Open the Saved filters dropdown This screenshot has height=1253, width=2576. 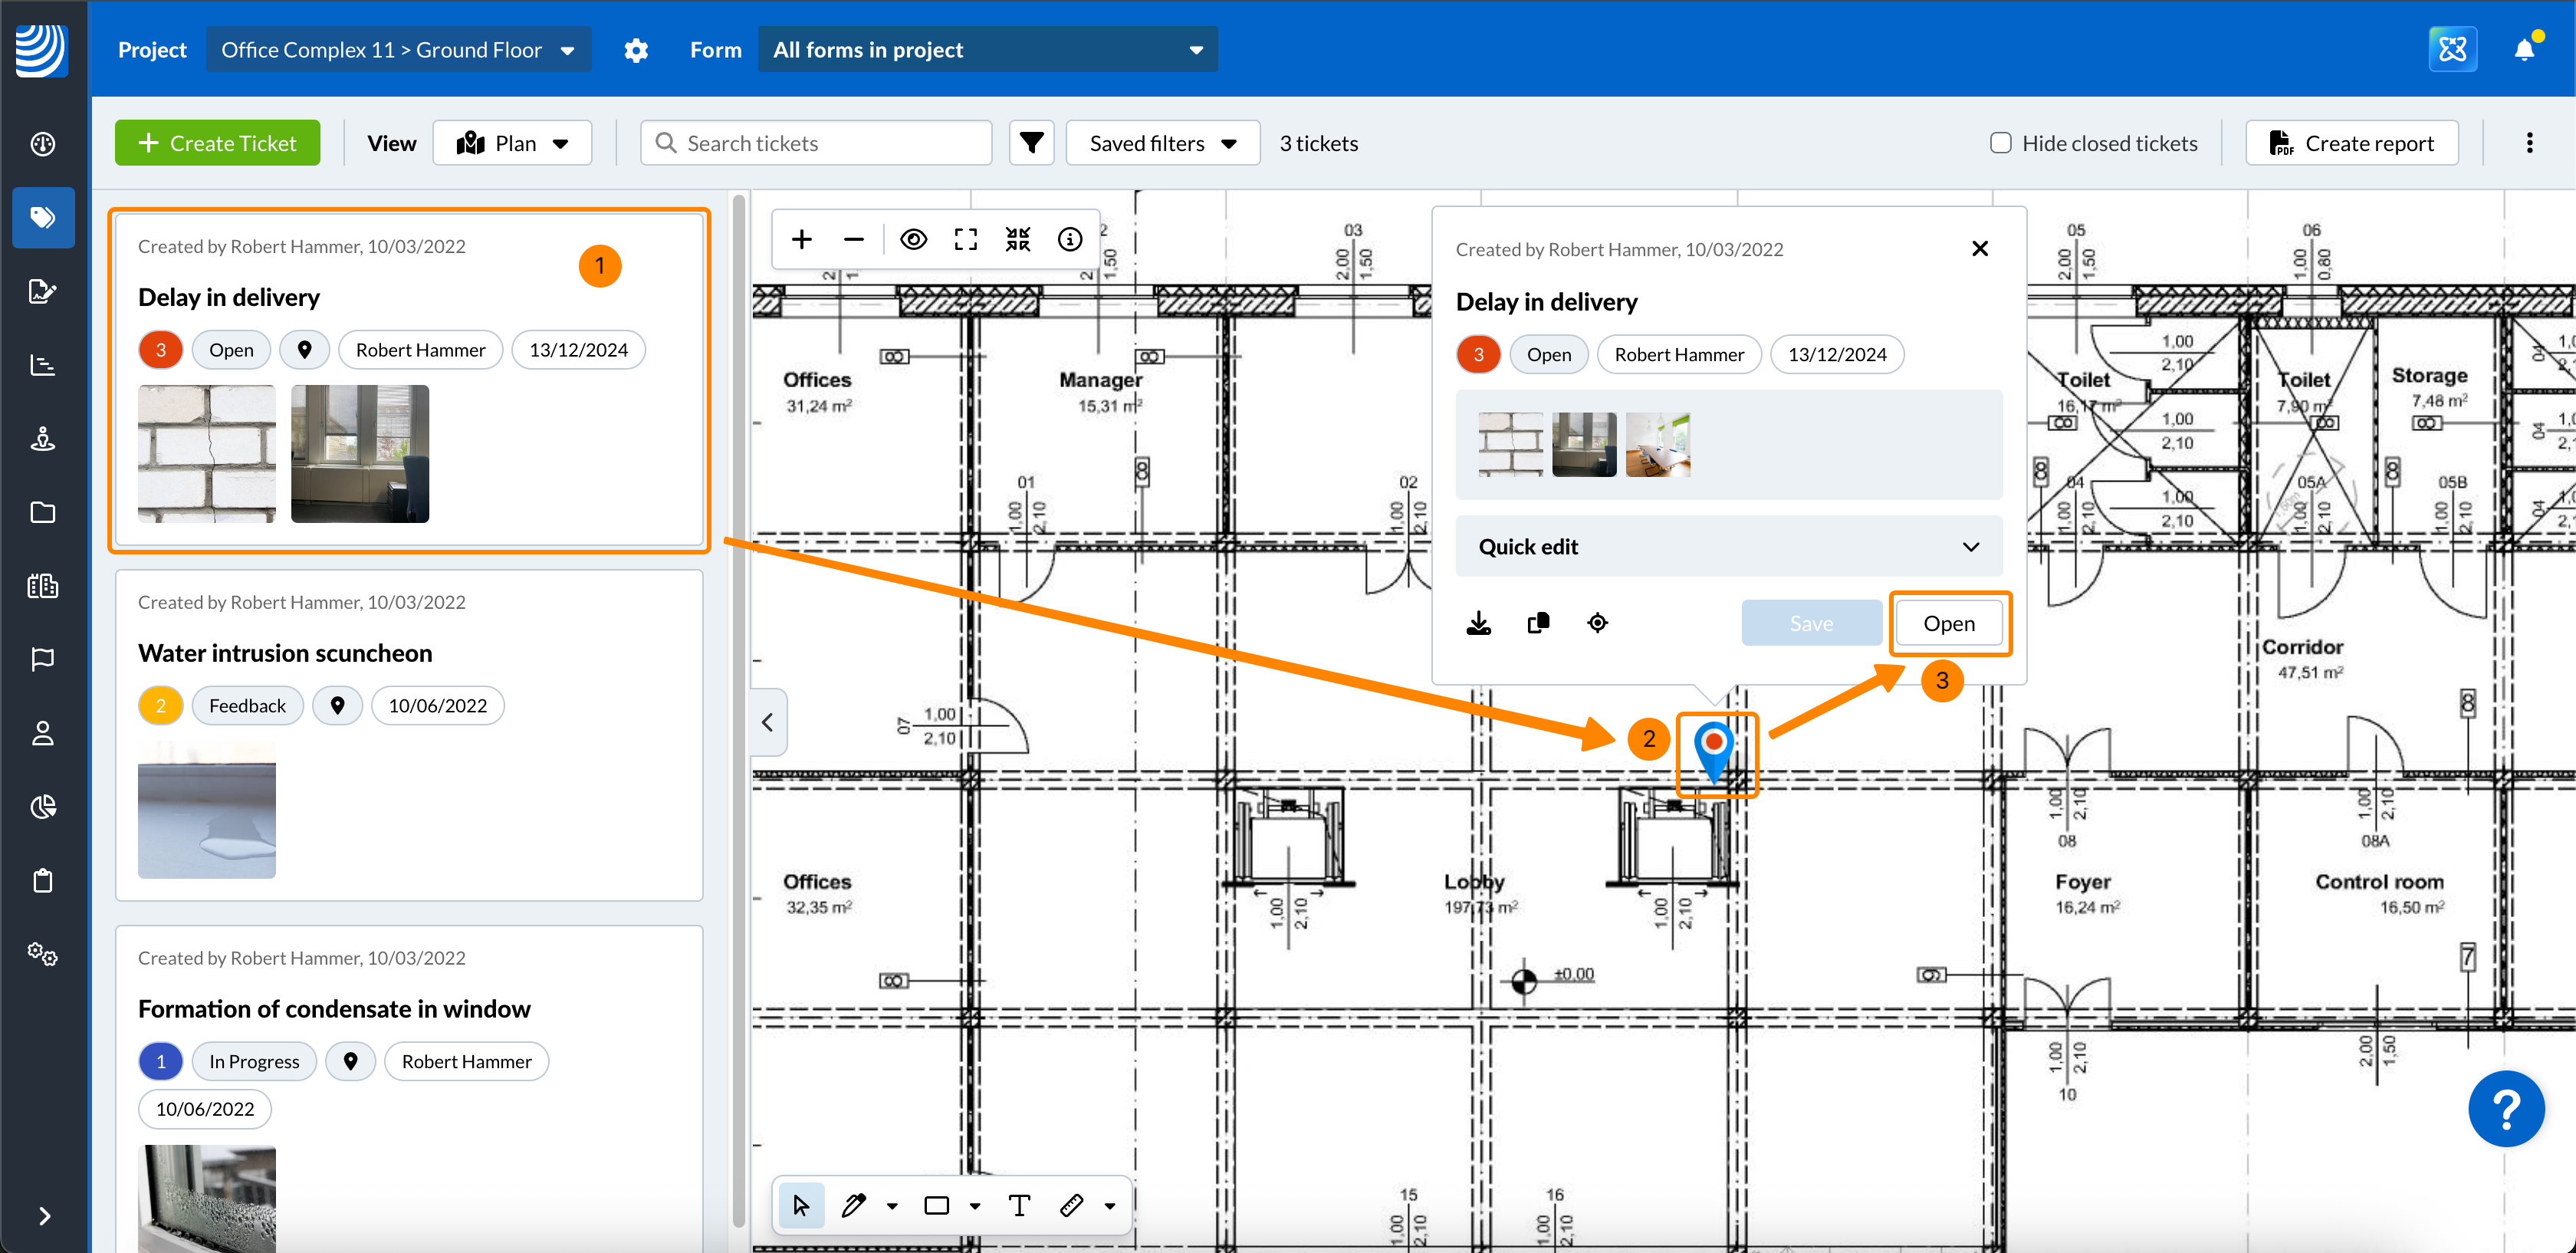pos(1162,143)
